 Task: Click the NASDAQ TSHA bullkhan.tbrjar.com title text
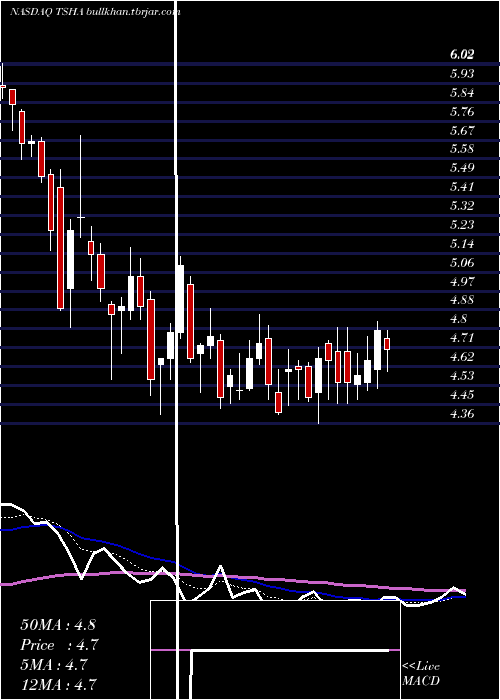coord(95,12)
